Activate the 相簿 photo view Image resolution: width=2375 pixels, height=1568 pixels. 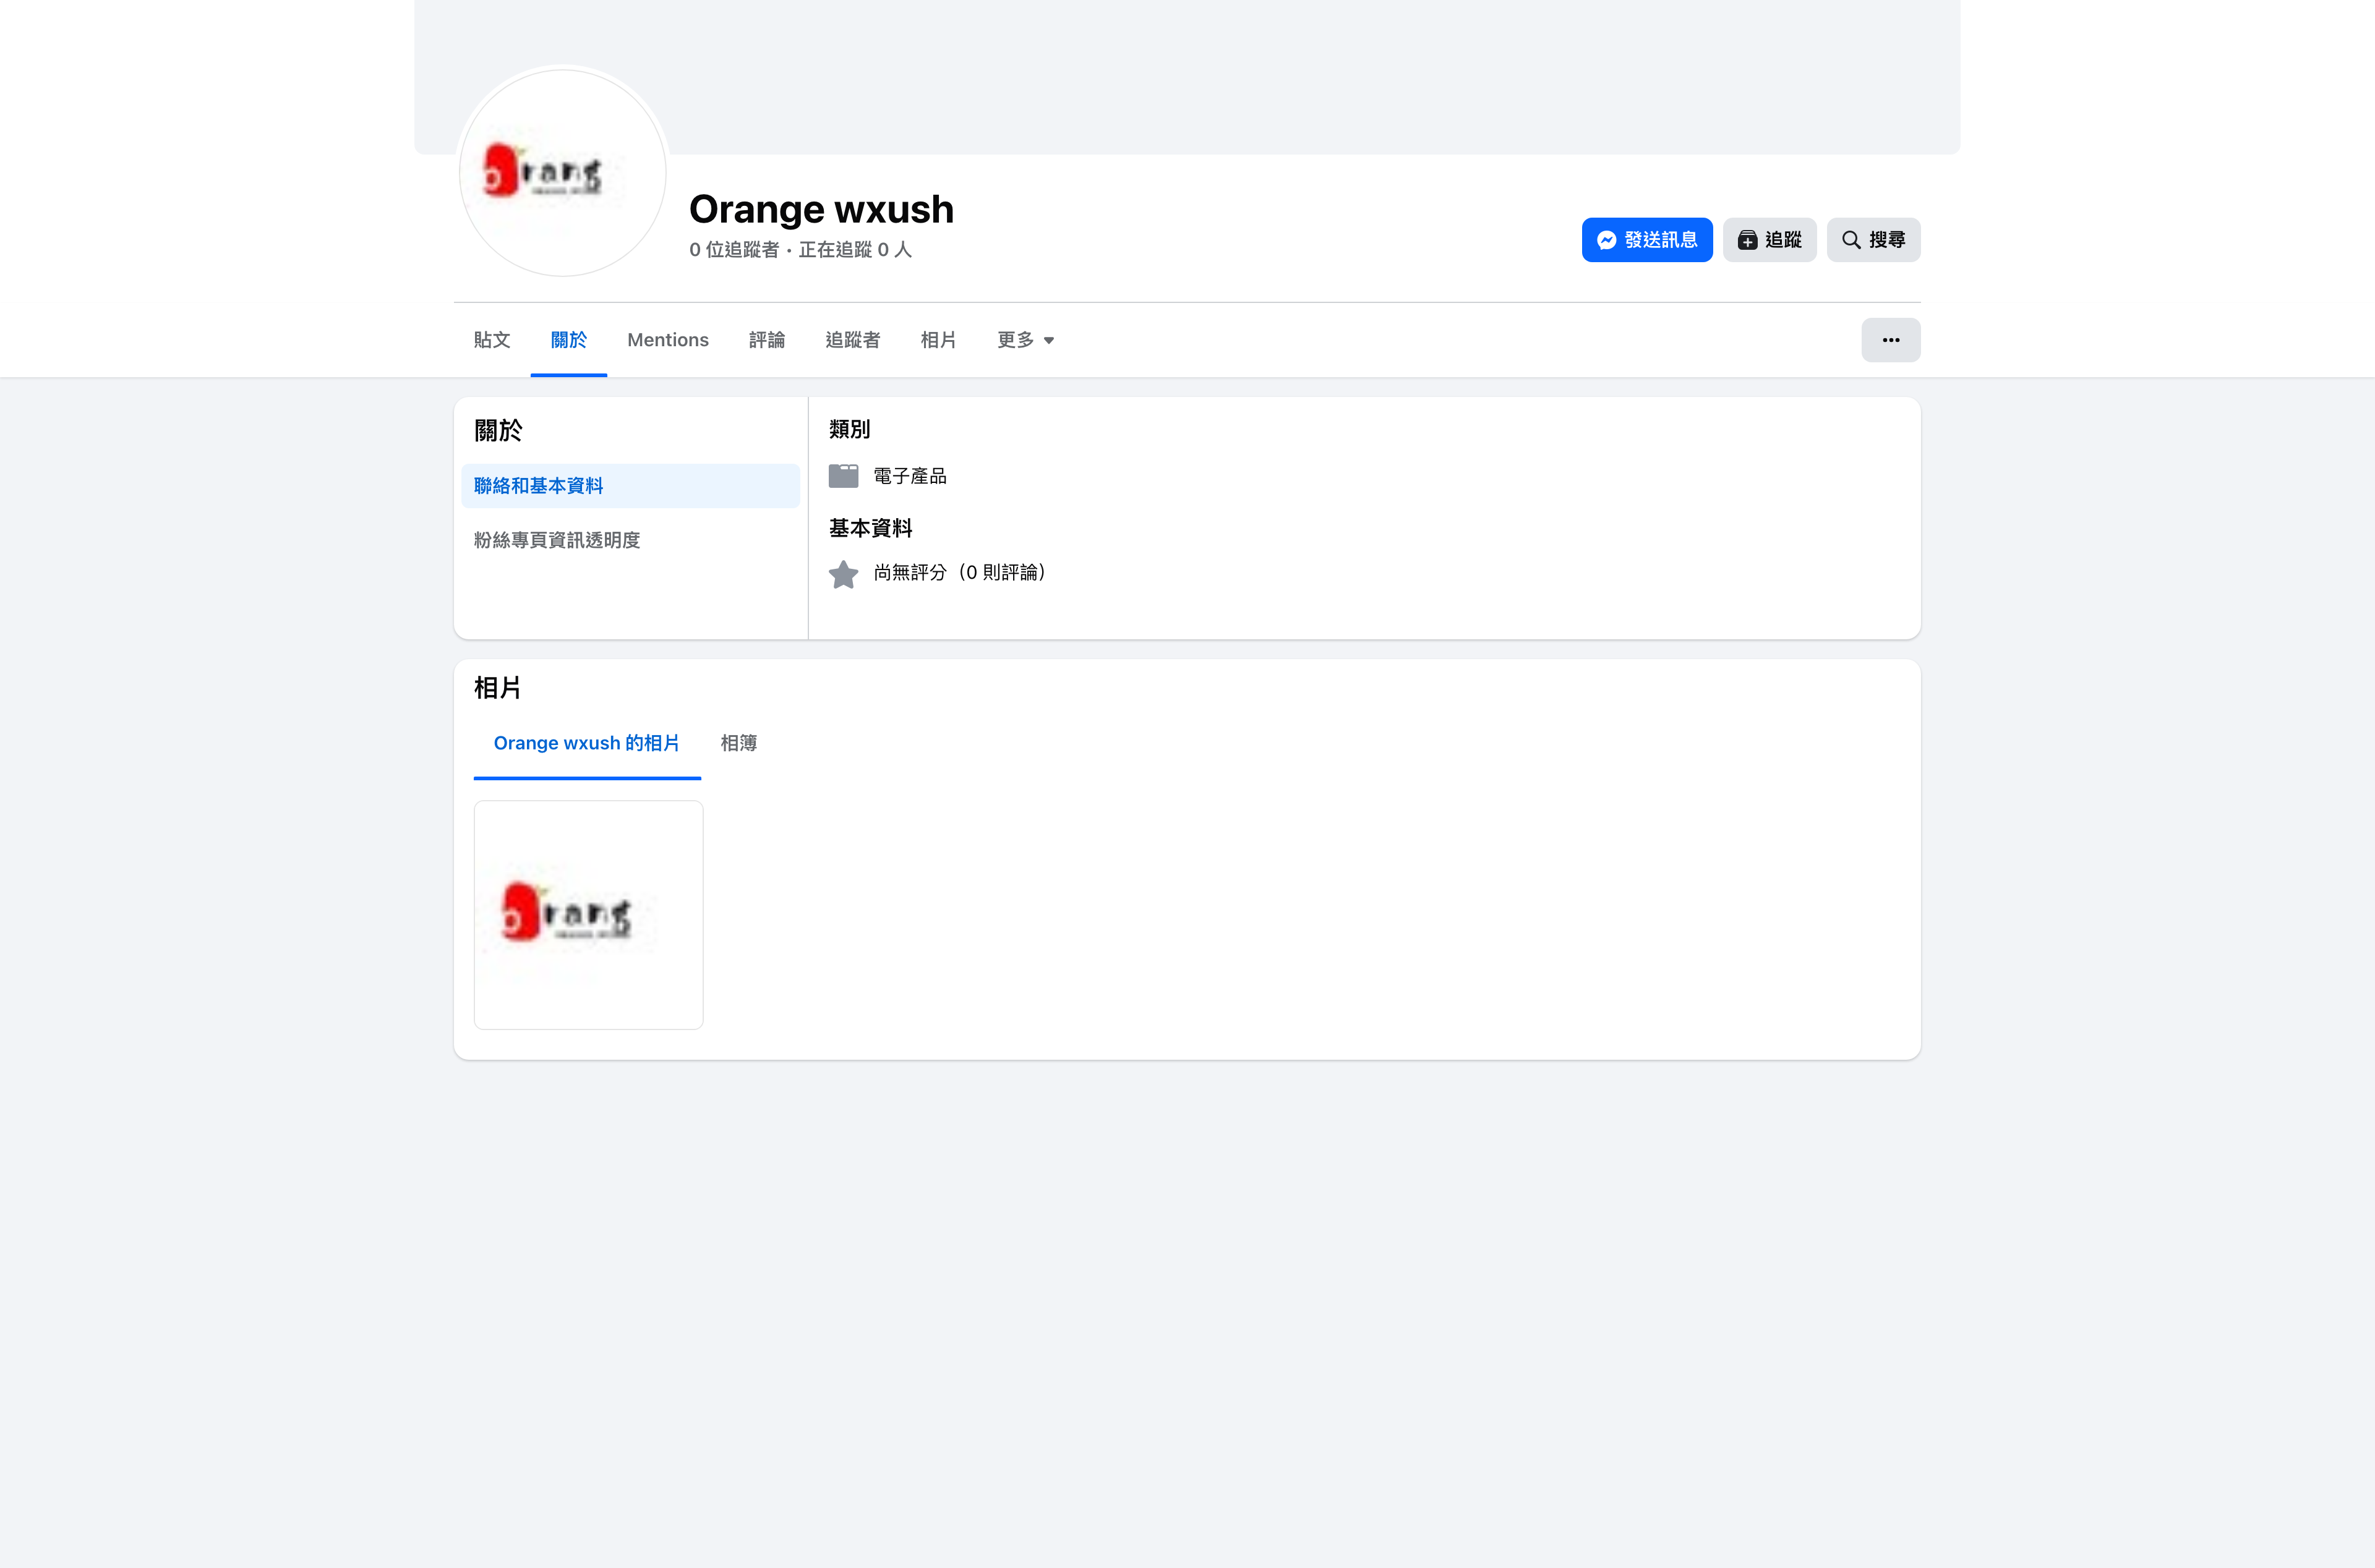tap(738, 743)
